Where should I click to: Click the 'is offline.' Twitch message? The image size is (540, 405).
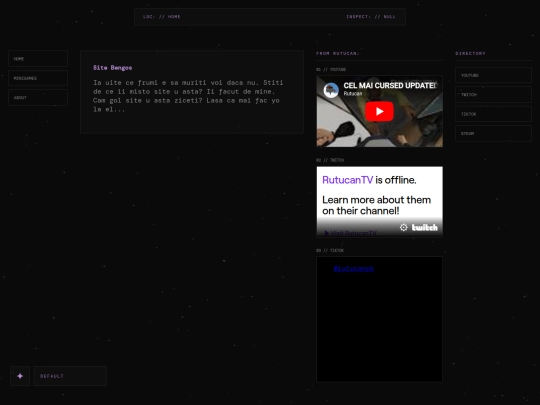pos(396,180)
